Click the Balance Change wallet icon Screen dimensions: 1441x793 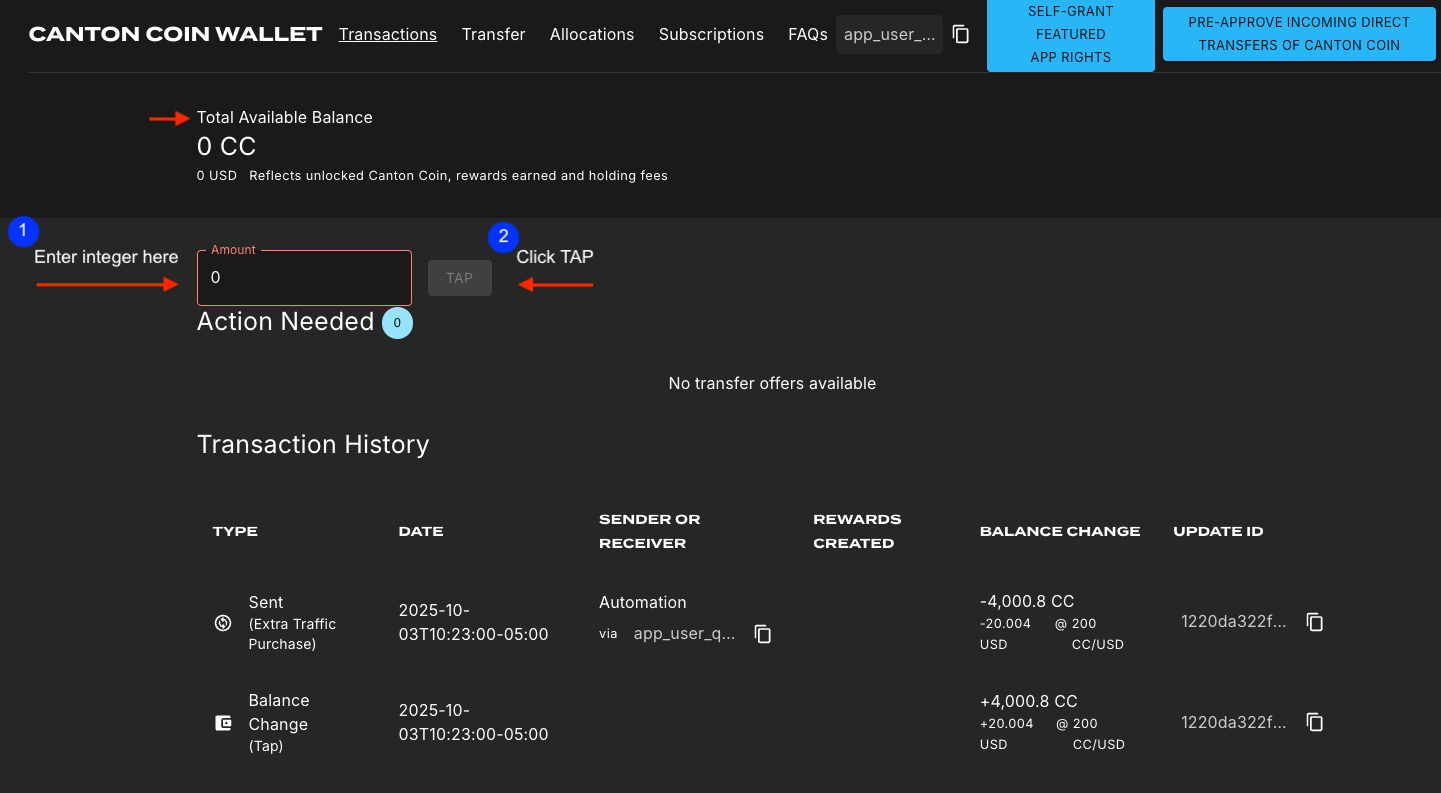click(223, 723)
